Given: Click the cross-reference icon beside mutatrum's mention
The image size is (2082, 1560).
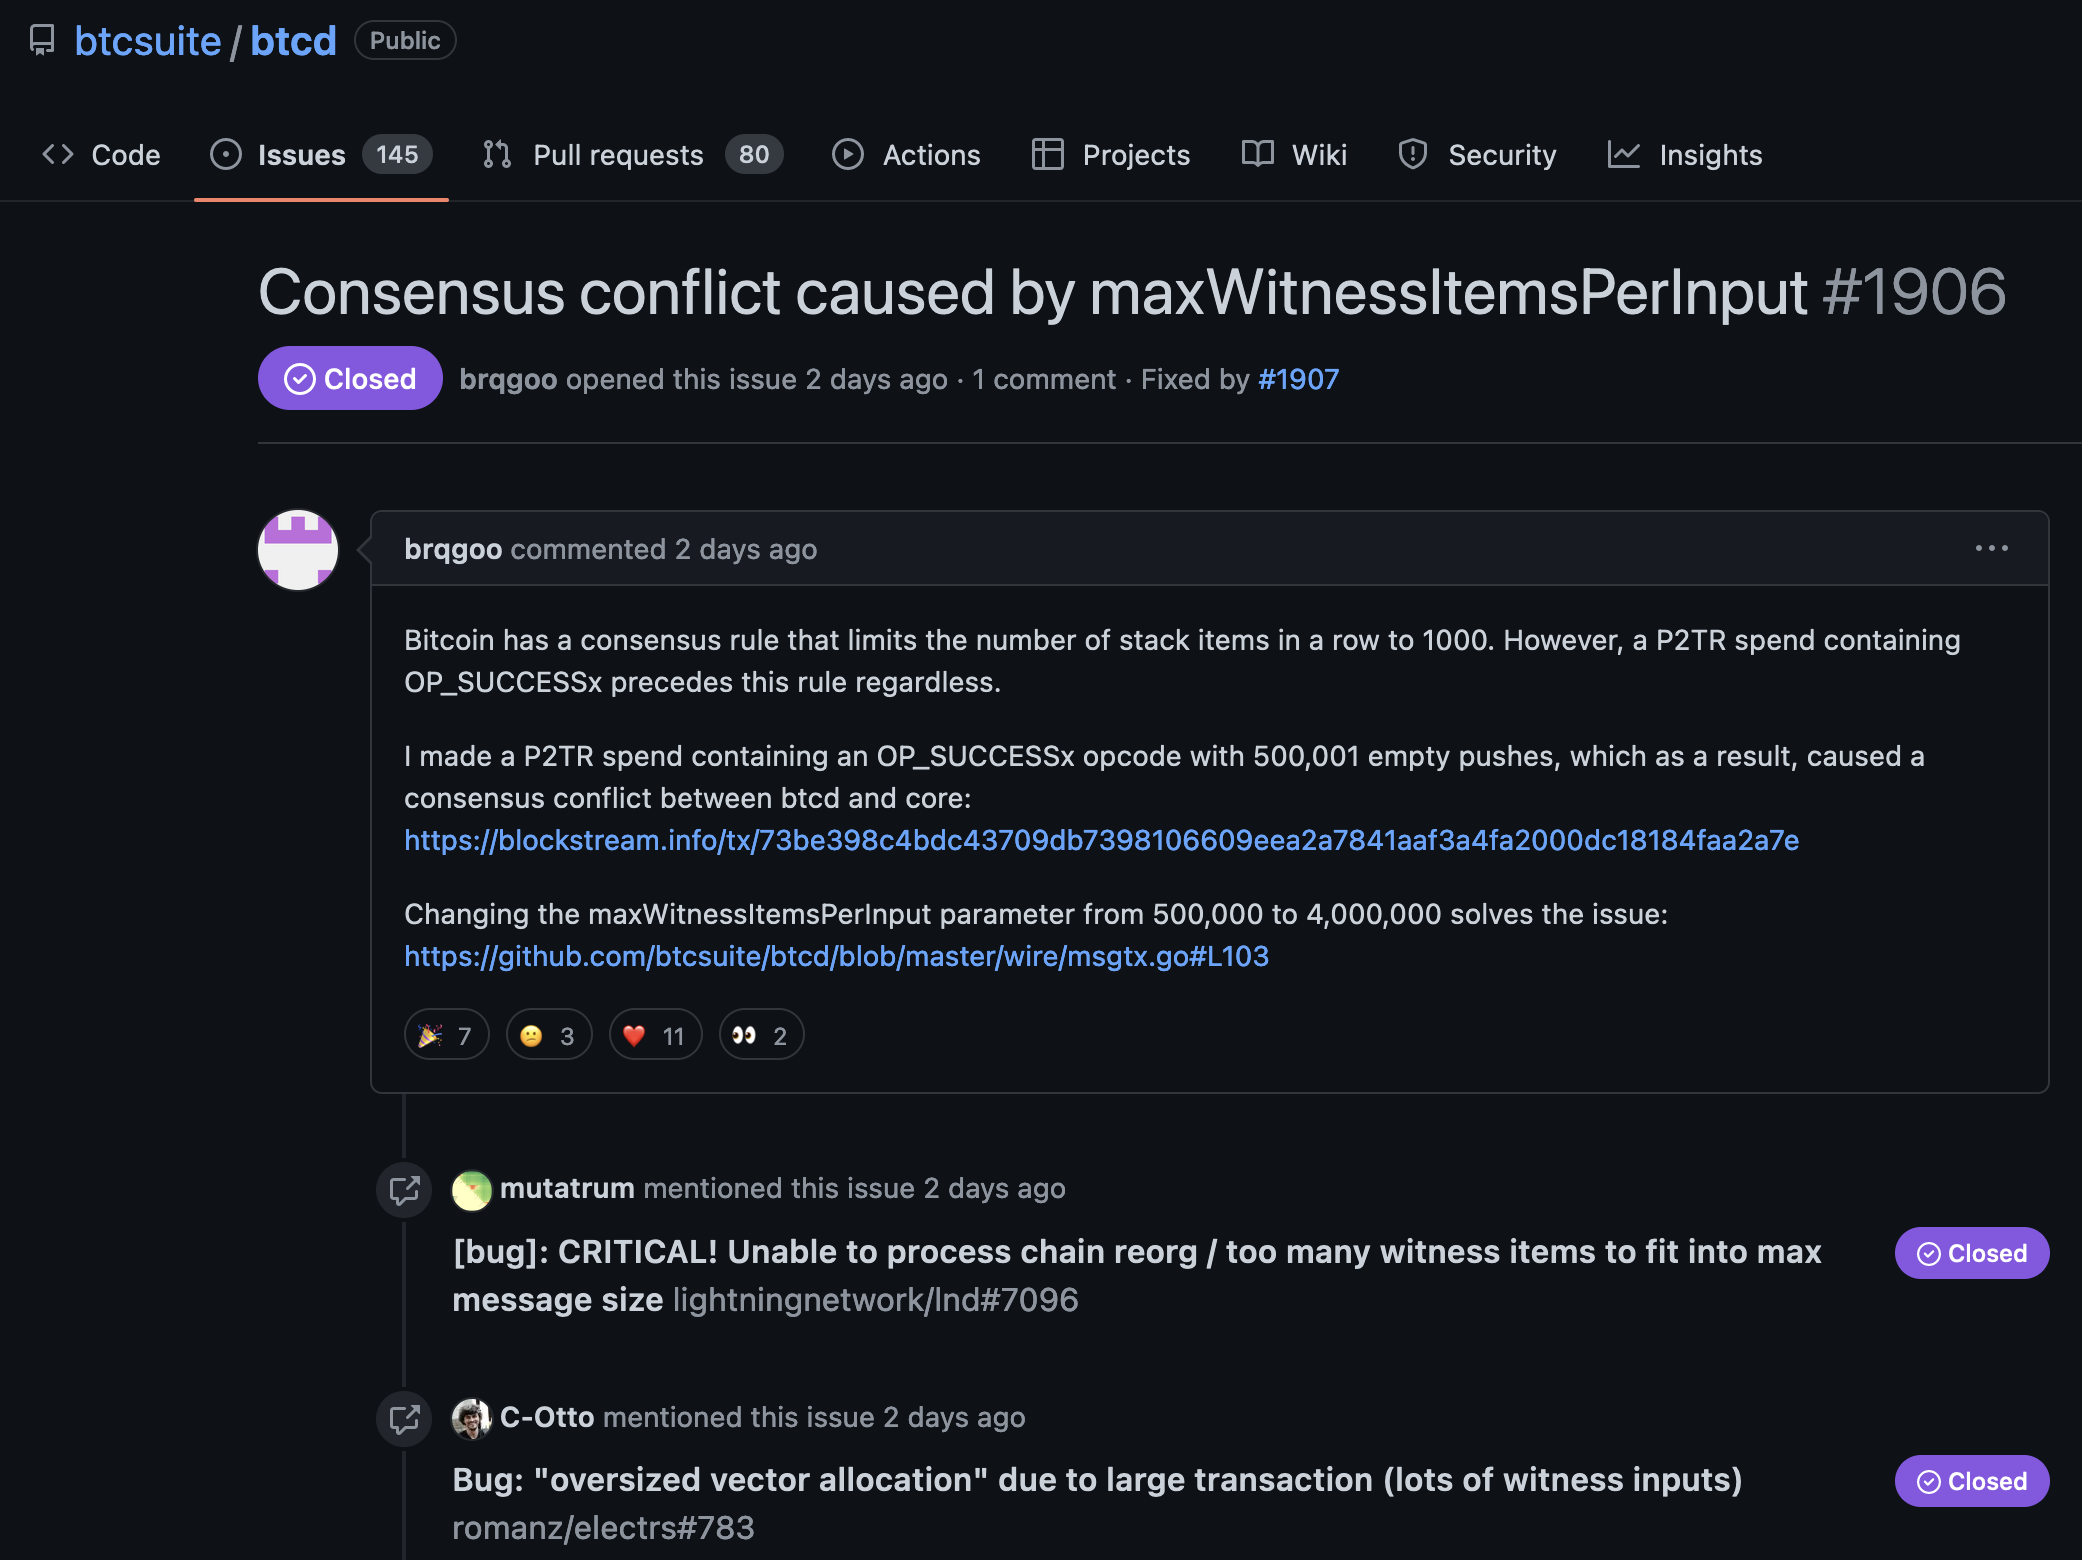Looking at the screenshot, I should tap(404, 1190).
